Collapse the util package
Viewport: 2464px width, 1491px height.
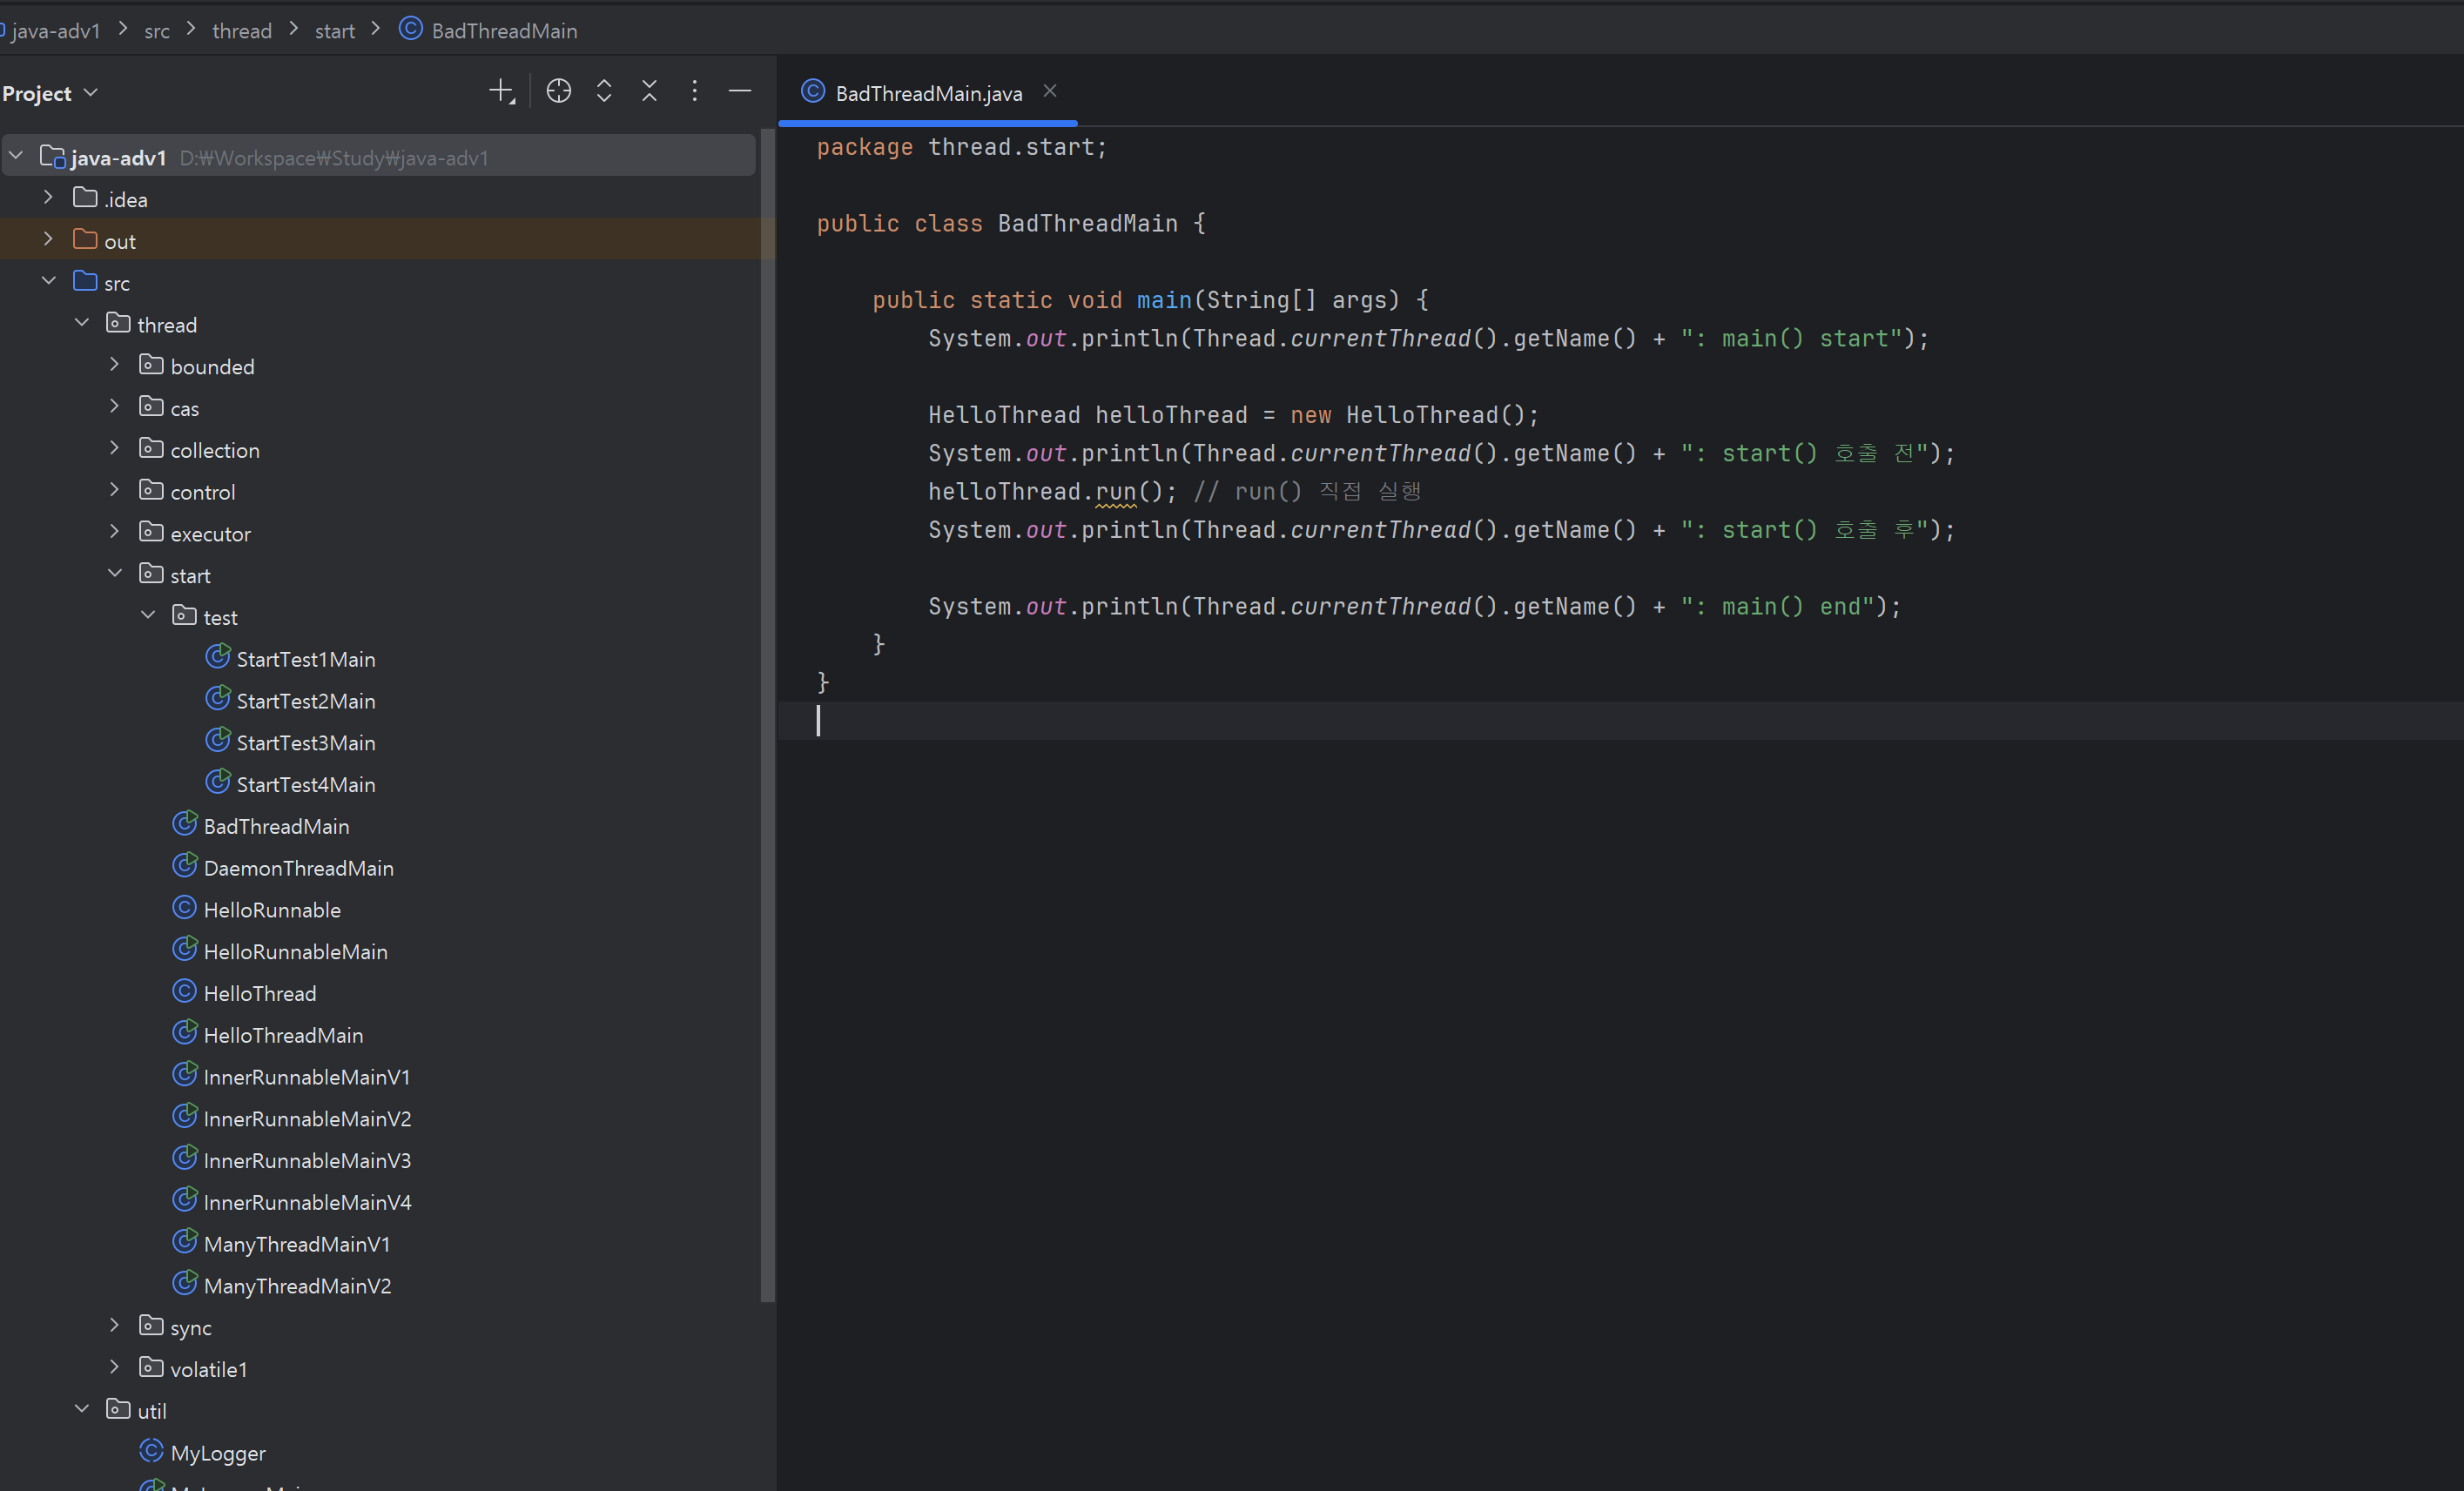coord(82,1410)
